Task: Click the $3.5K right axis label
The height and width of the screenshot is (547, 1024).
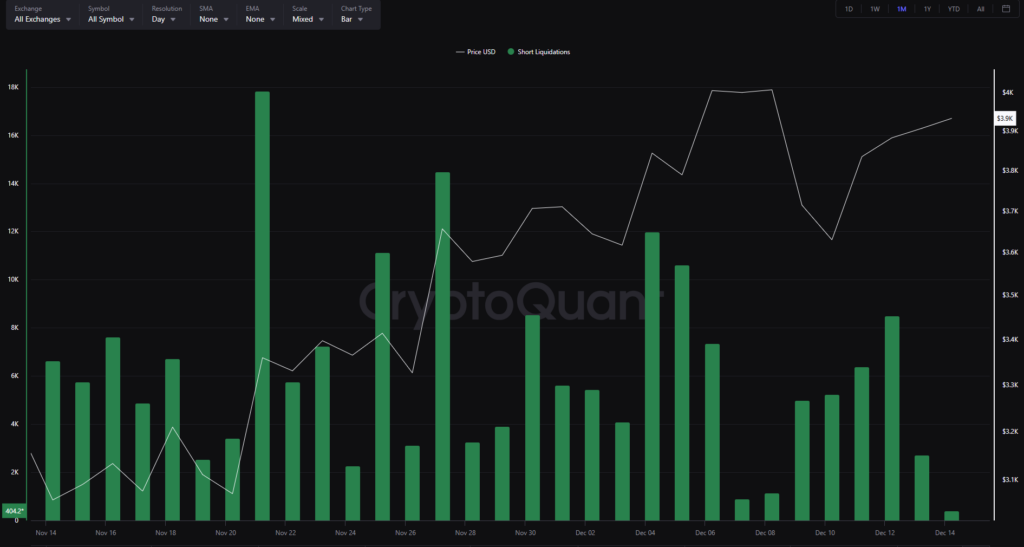Action: click(1010, 295)
